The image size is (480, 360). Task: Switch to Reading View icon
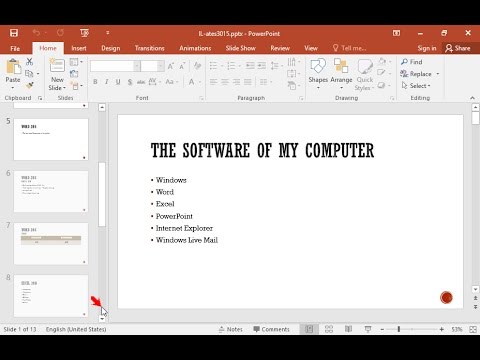pyautogui.click(x=348, y=329)
